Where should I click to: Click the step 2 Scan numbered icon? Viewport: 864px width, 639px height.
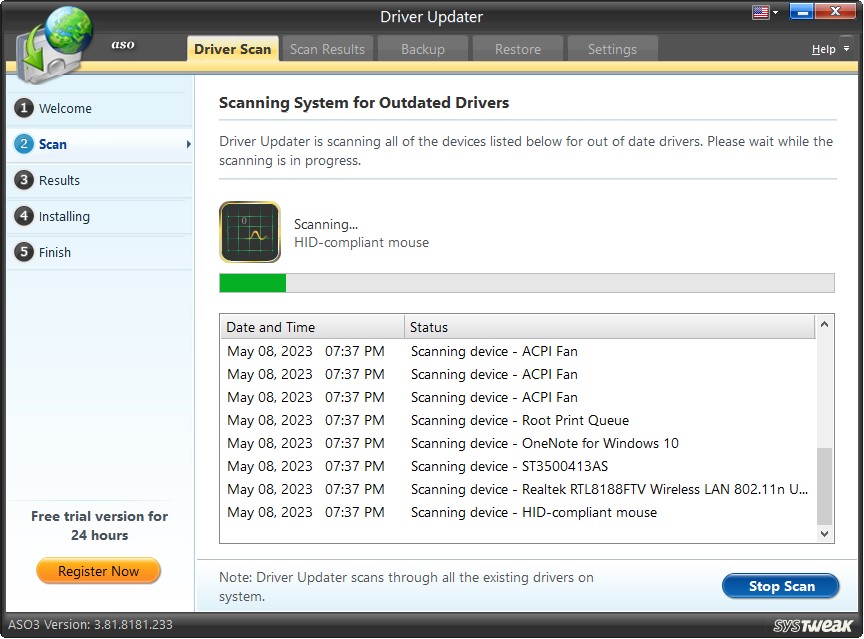coord(25,144)
